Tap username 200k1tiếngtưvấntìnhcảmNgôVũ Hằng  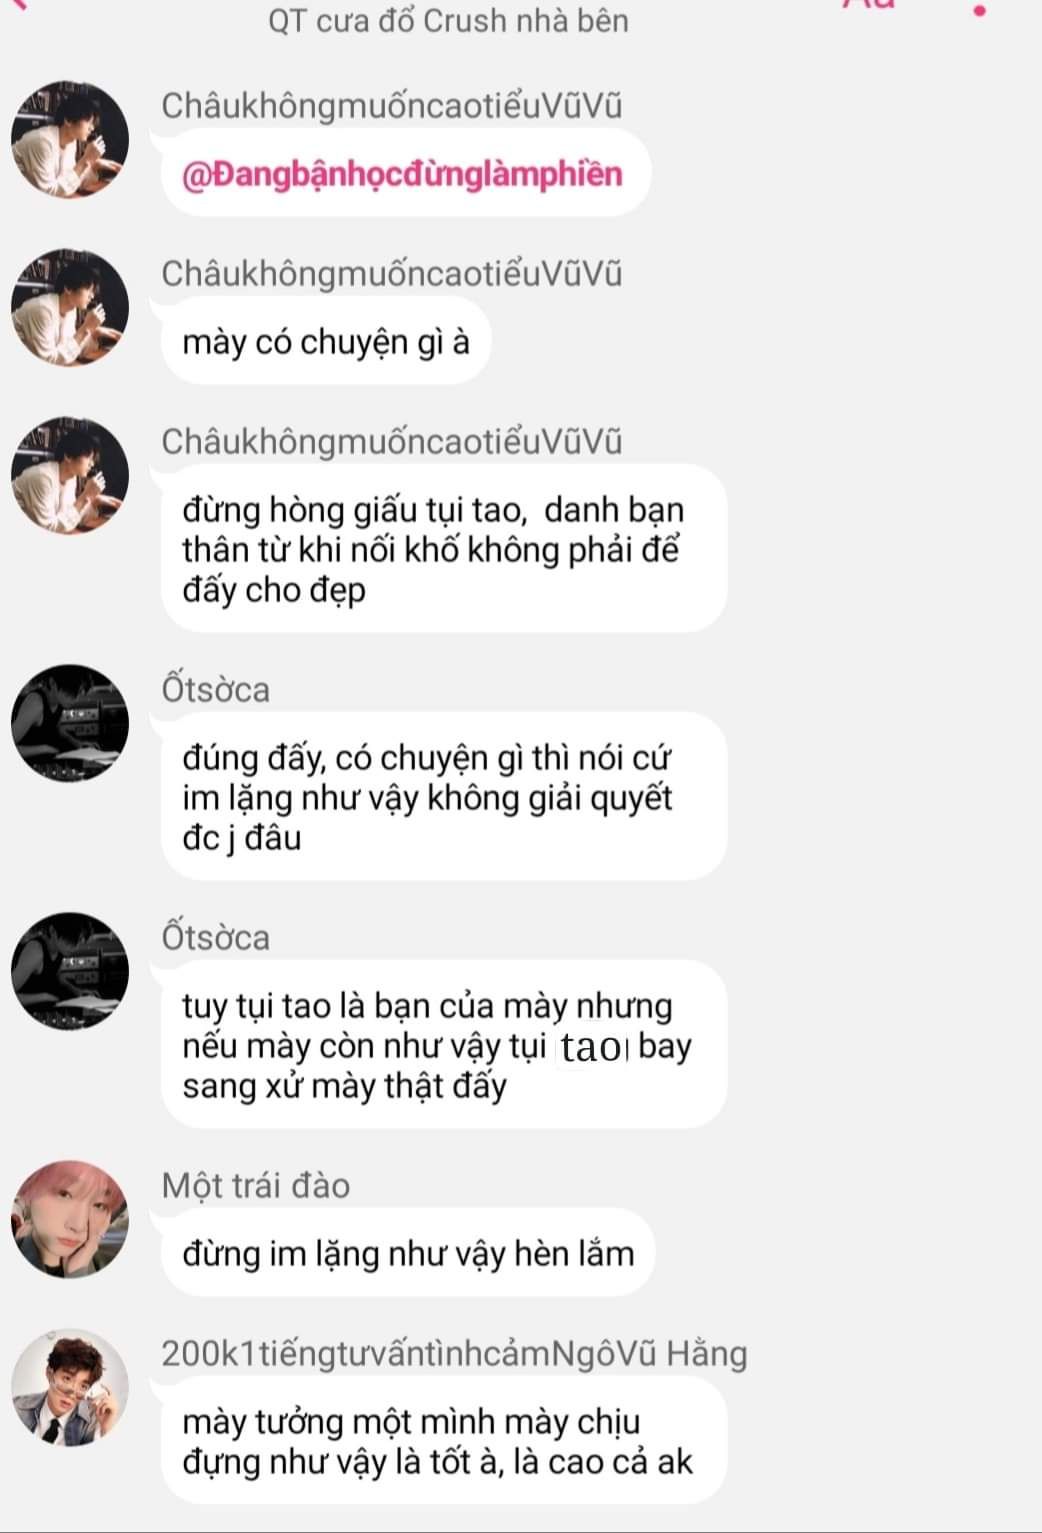(455, 1354)
